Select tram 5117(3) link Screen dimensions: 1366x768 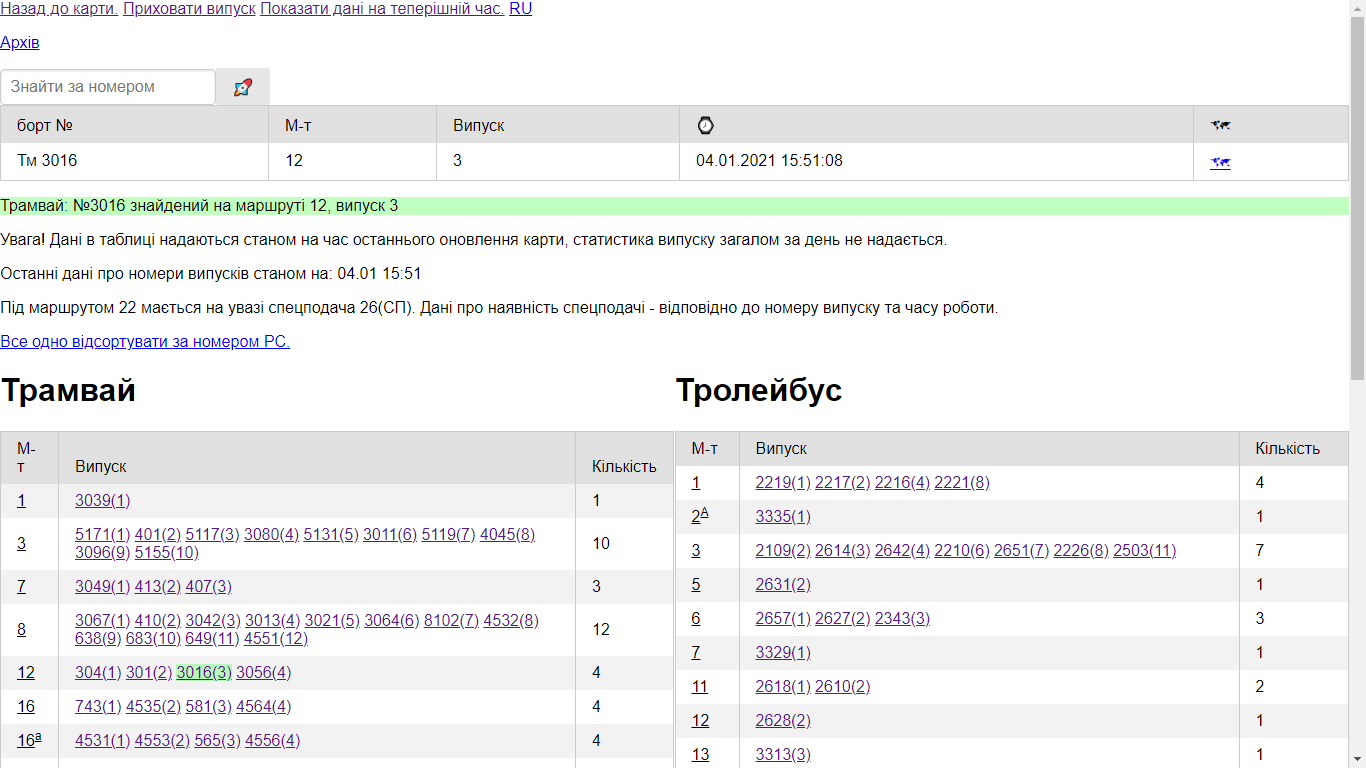[212, 535]
